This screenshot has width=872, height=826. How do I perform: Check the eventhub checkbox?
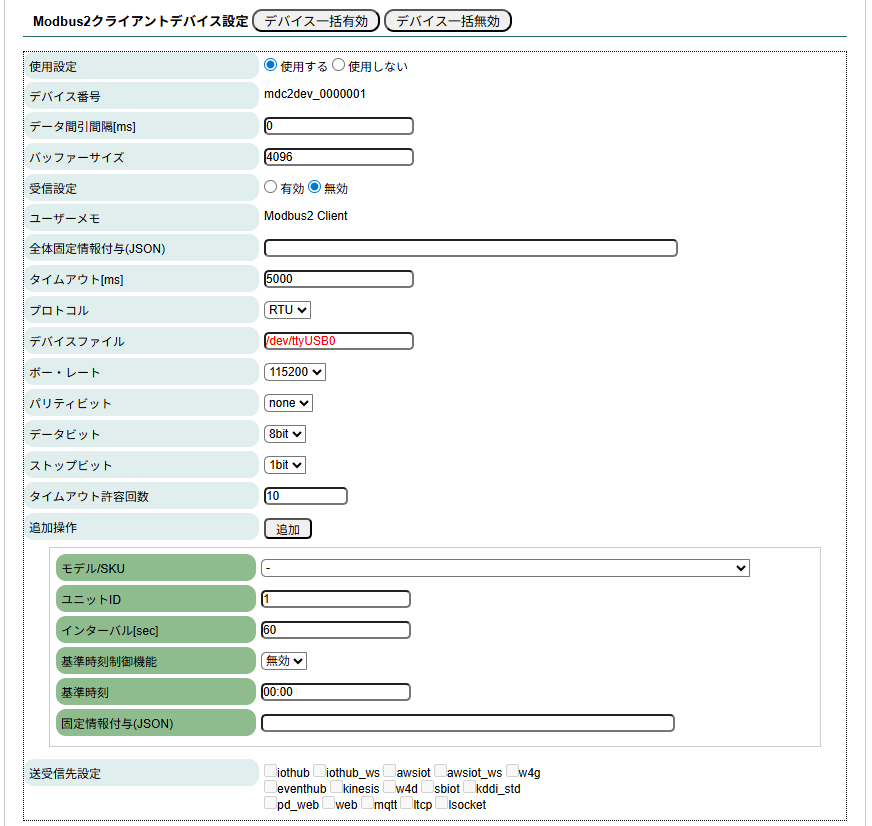point(270,787)
